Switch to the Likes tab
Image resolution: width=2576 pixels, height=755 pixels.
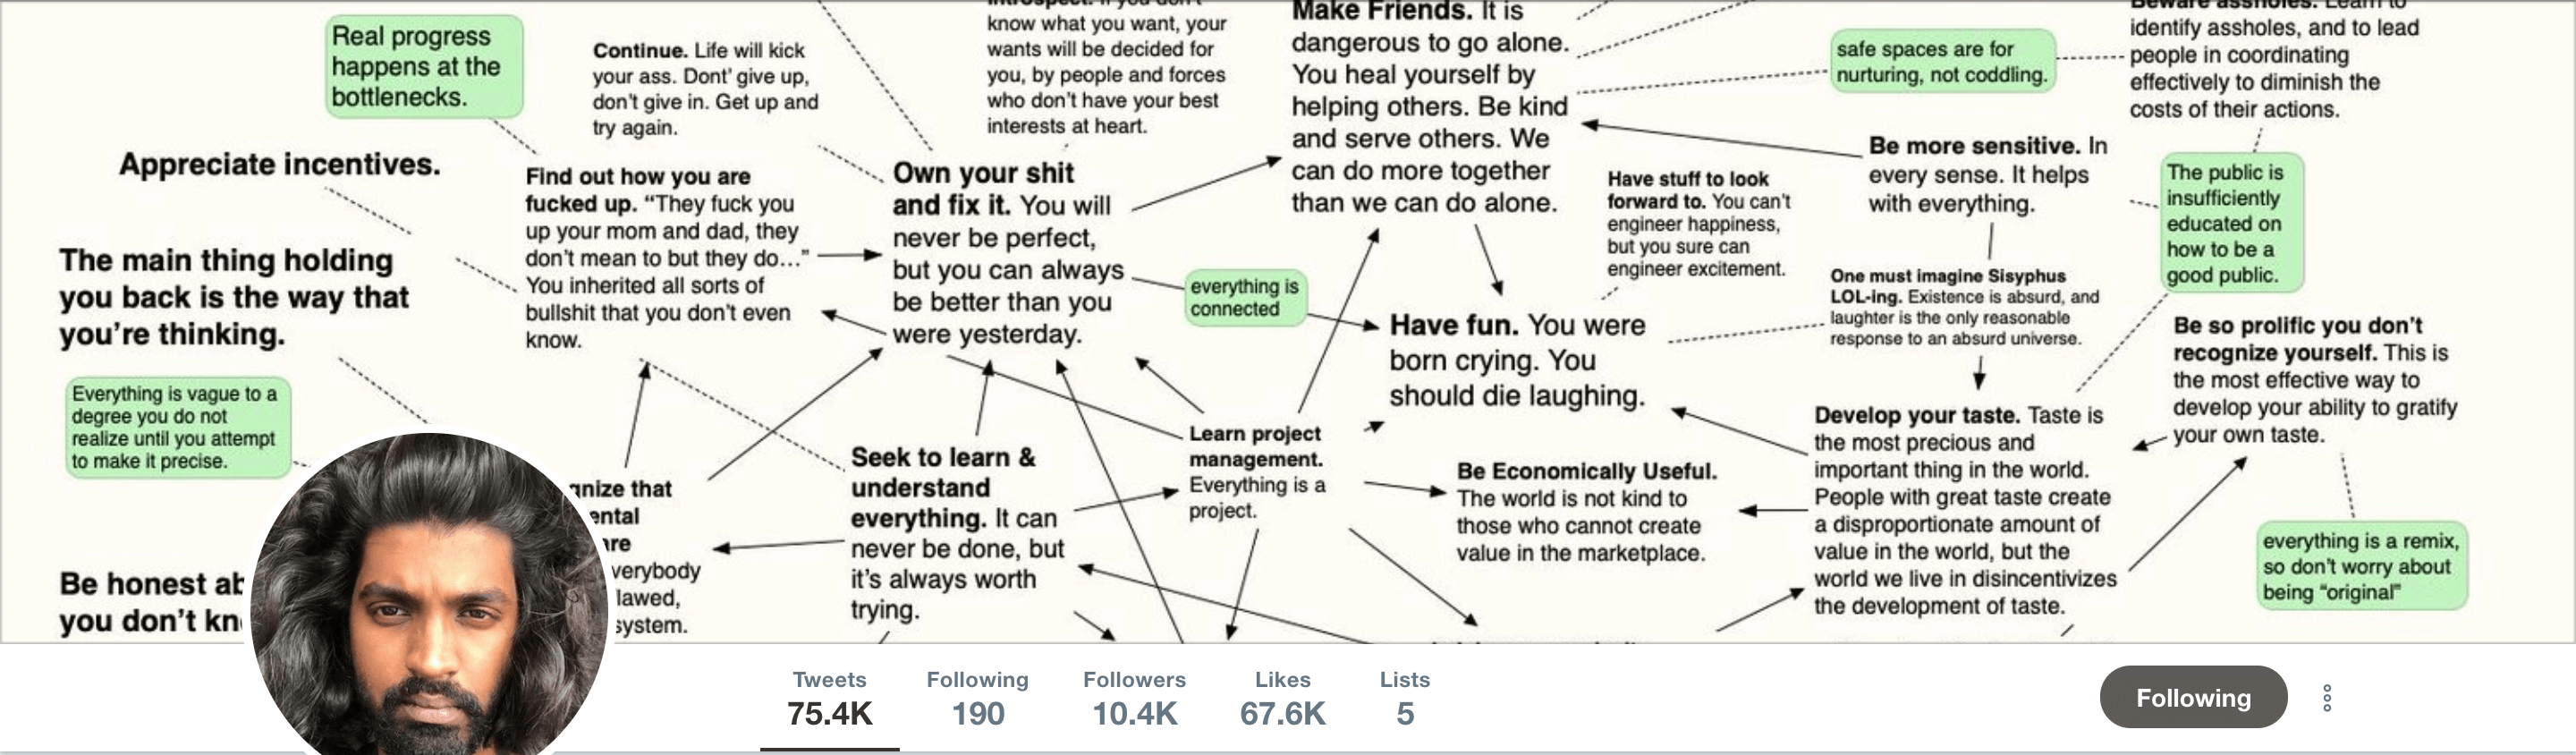pyautogui.click(x=1282, y=697)
